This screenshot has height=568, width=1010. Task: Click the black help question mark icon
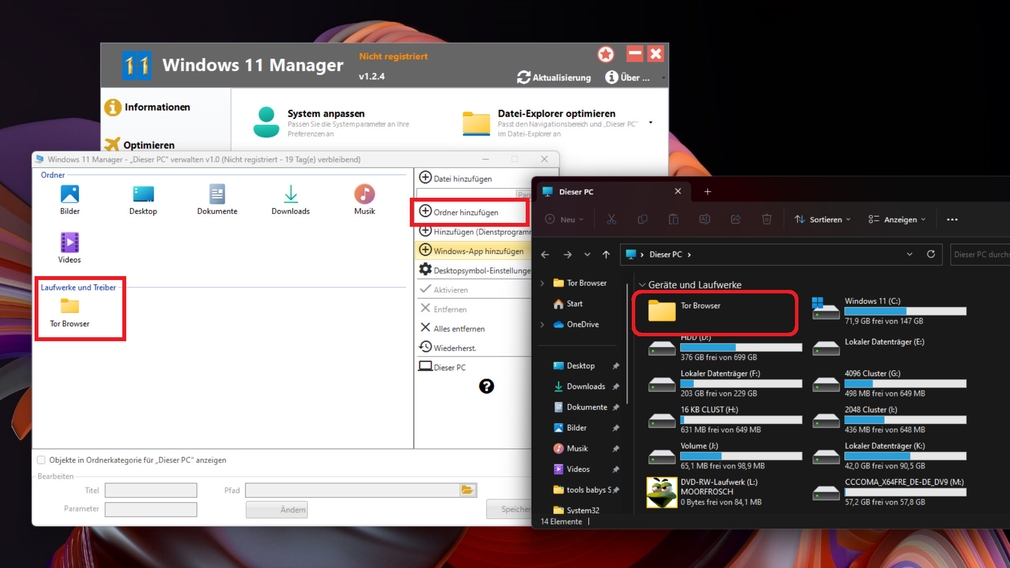(x=486, y=386)
